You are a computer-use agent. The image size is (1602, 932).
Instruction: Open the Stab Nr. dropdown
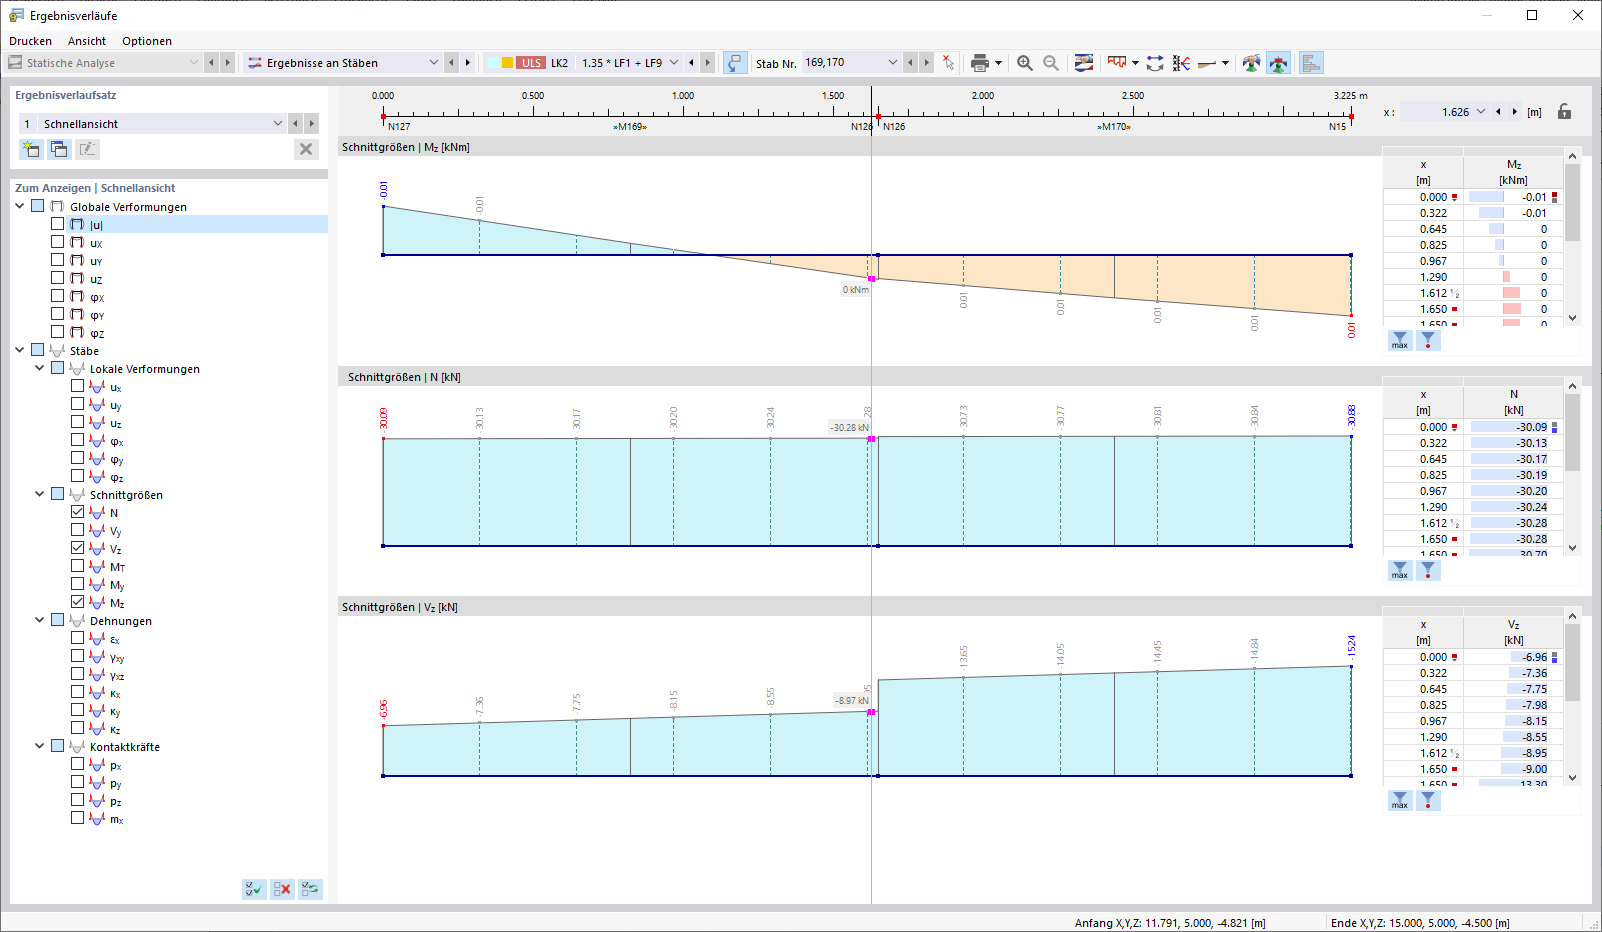click(x=893, y=62)
